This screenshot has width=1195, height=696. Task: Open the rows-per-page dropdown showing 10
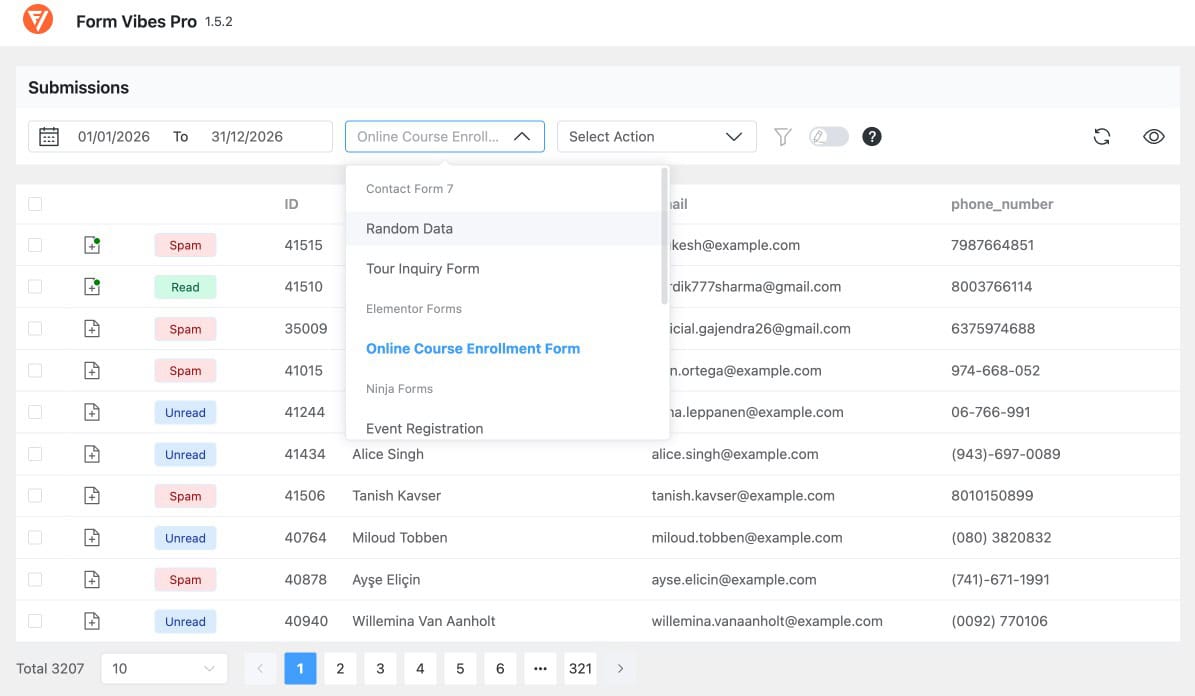pyautogui.click(x=164, y=669)
